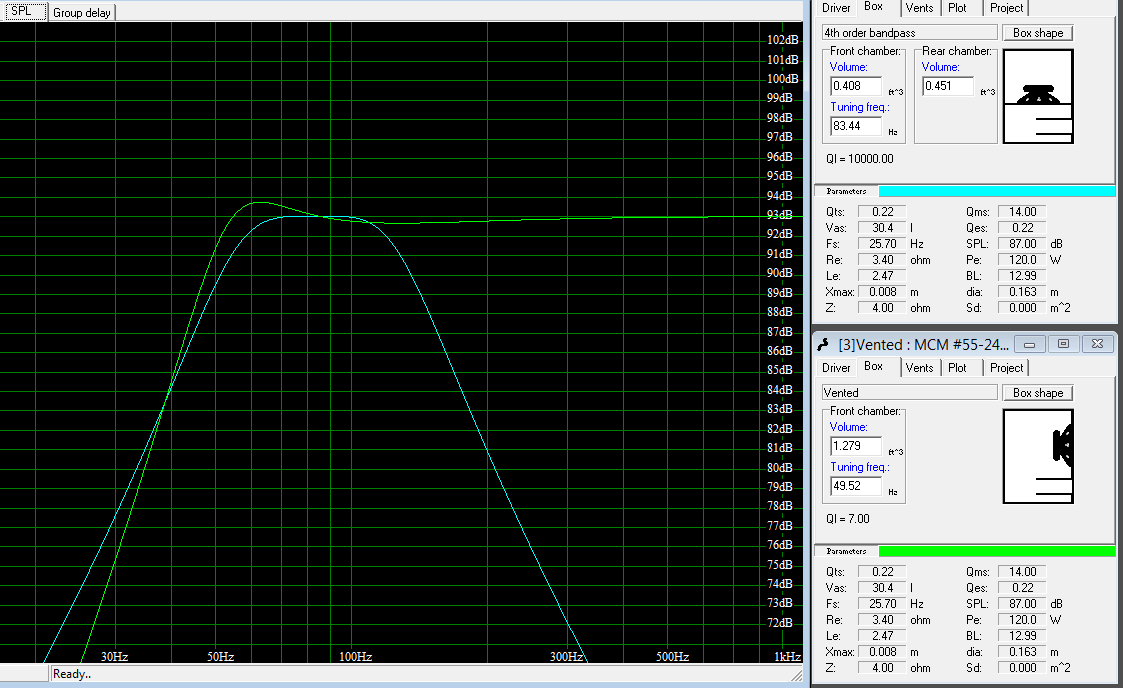Click blue Volume label under Rear chamber
This screenshot has width=1123, height=688.
pos(940,67)
